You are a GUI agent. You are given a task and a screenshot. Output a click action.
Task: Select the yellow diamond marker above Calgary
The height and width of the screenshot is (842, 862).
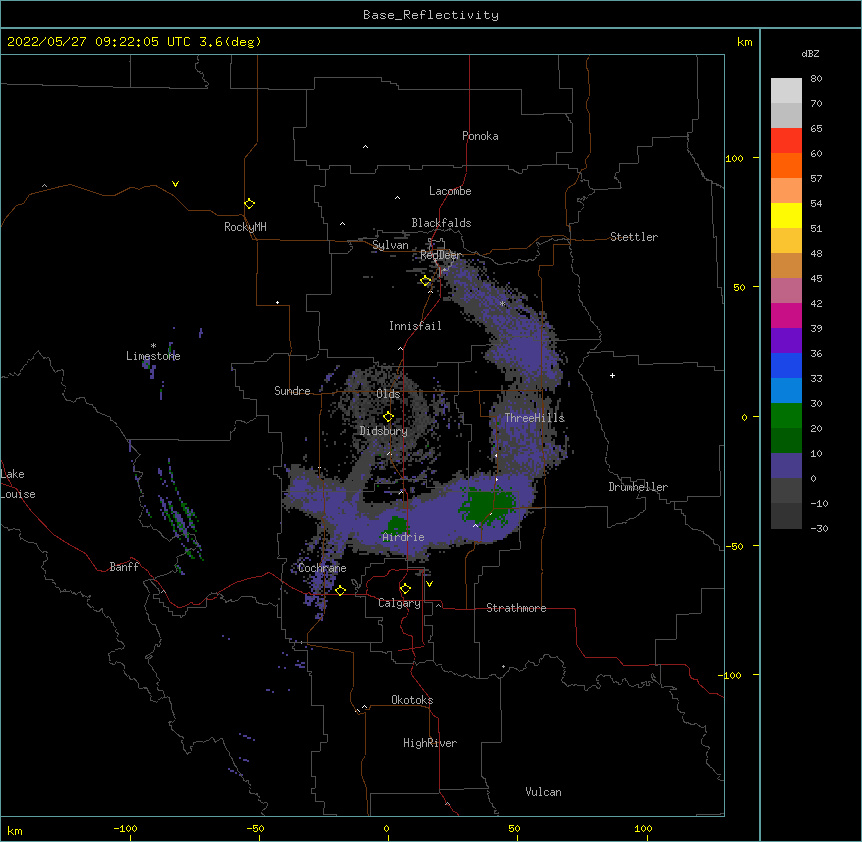(x=405, y=589)
